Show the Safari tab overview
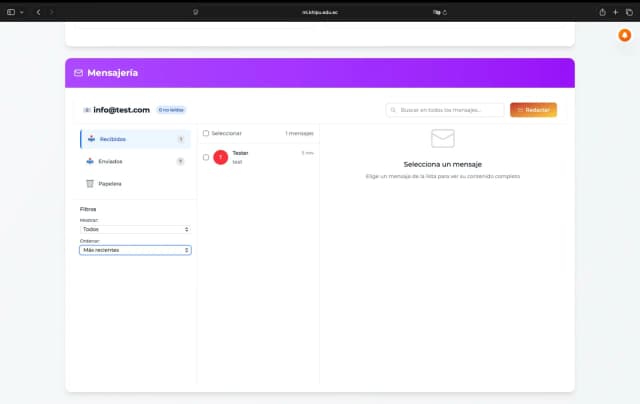 (x=629, y=12)
